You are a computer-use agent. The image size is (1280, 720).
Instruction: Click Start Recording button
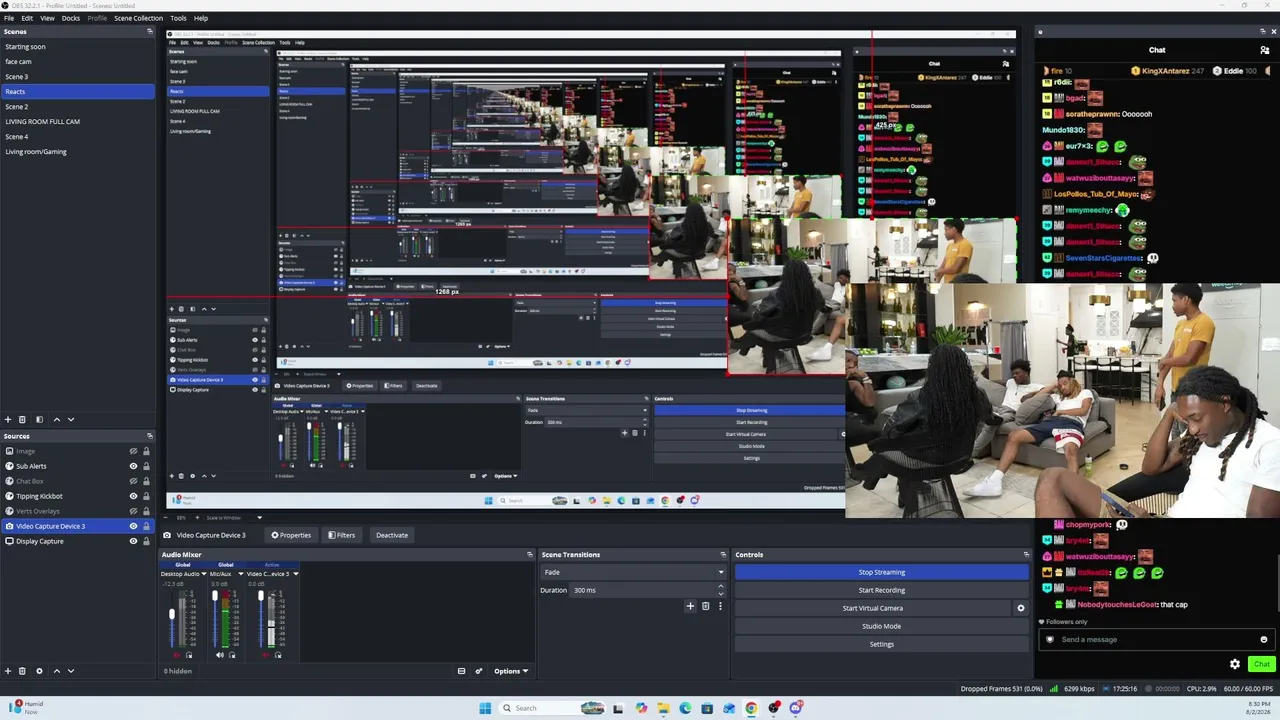881,590
